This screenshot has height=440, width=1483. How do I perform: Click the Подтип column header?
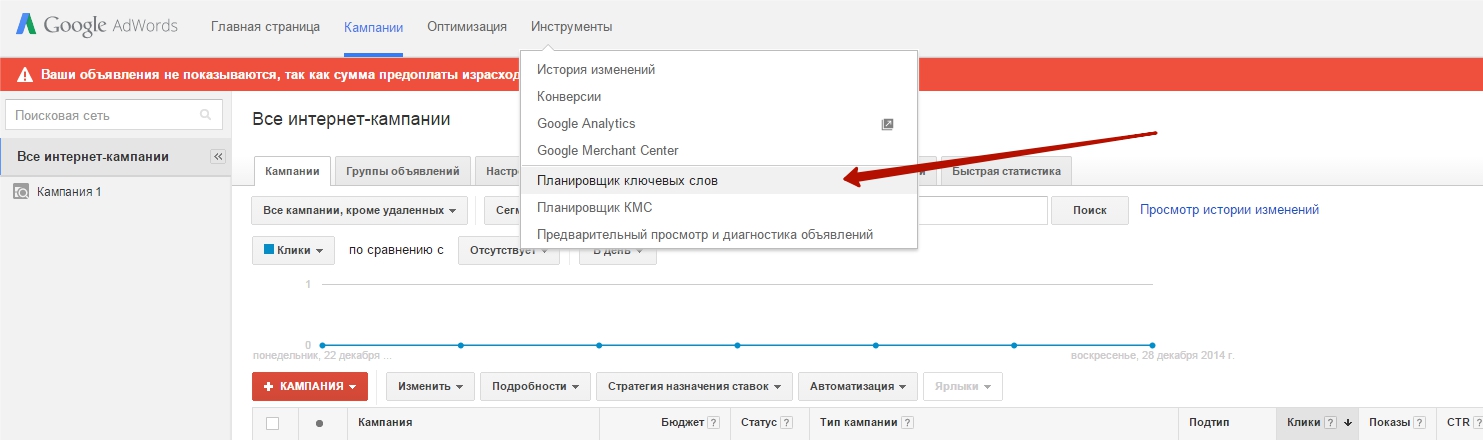[x=1209, y=423]
